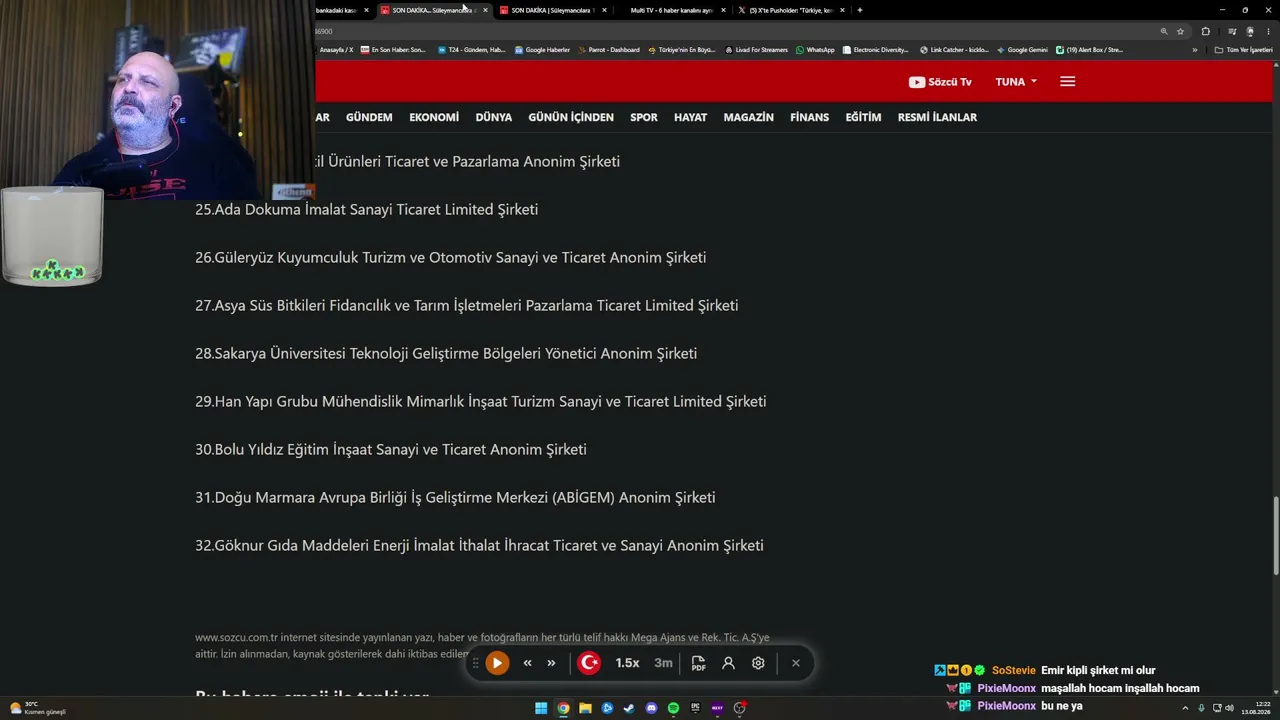Open the Tüm Yer İşaretleri folder
This screenshot has width=1280, height=720.
click(1243, 50)
